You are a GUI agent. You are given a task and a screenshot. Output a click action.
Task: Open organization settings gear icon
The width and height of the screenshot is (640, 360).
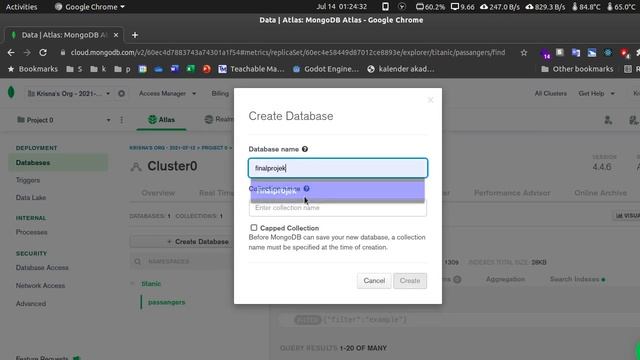click(121, 93)
